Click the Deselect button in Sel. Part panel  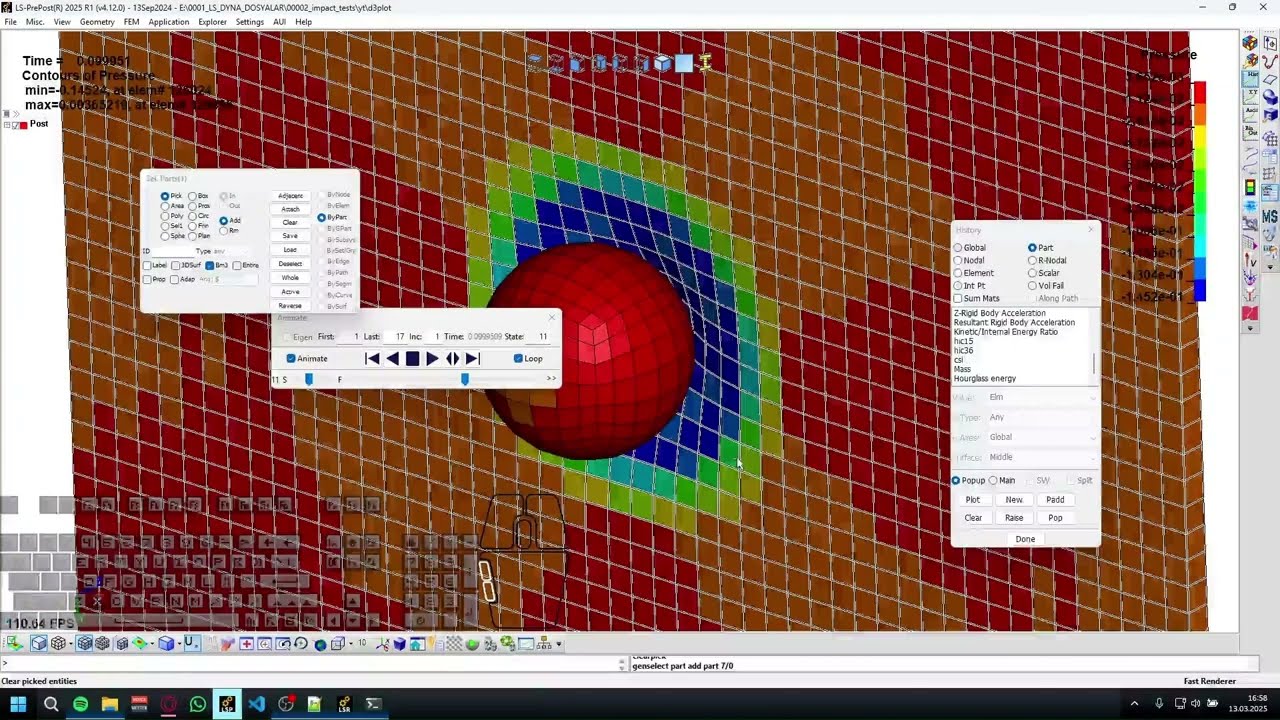(x=290, y=264)
